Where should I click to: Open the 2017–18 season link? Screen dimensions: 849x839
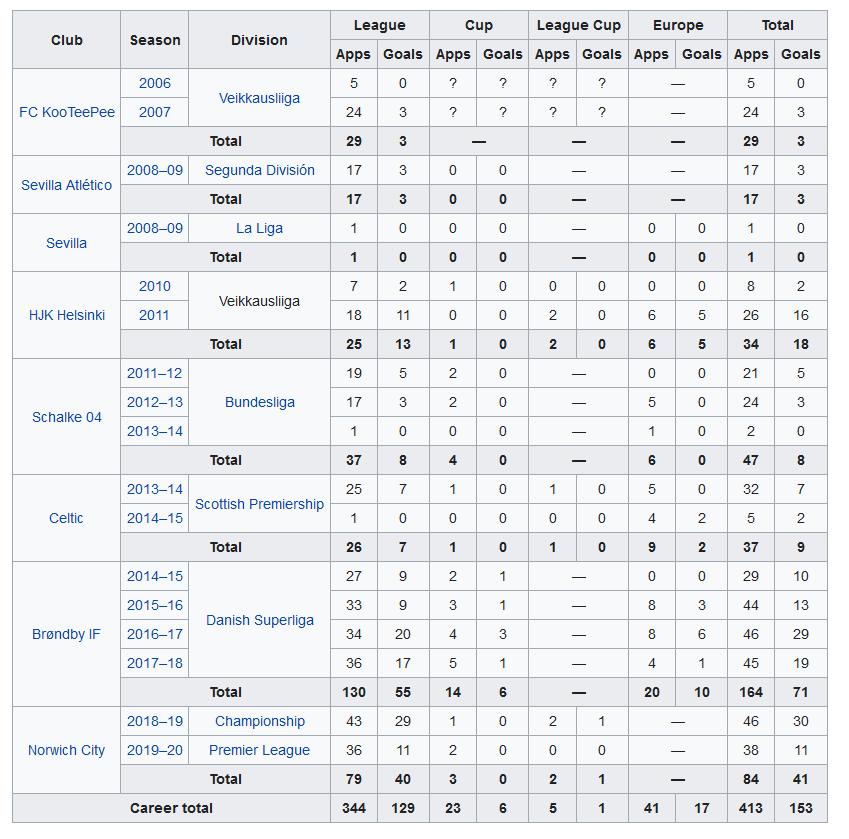[155, 663]
